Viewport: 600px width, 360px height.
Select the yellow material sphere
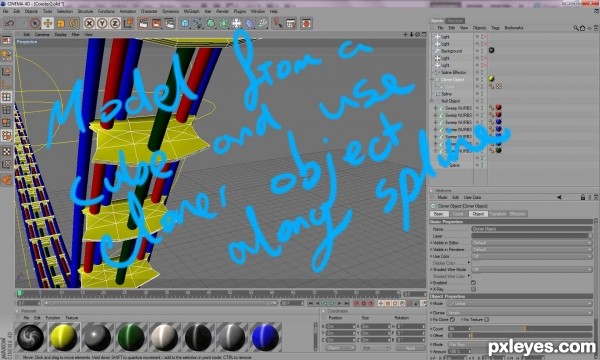pyautogui.click(x=64, y=337)
